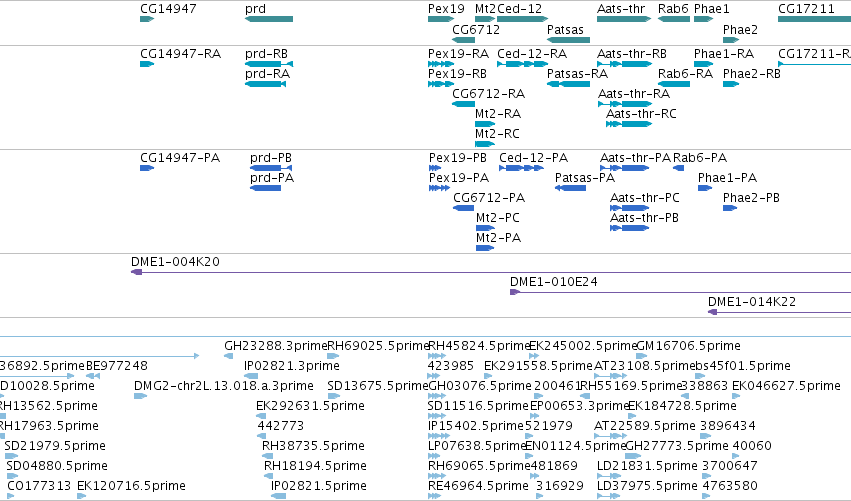This screenshot has width=851, height=501.
Task: Select transcript Aats-thr-RA
Action: pos(634,93)
